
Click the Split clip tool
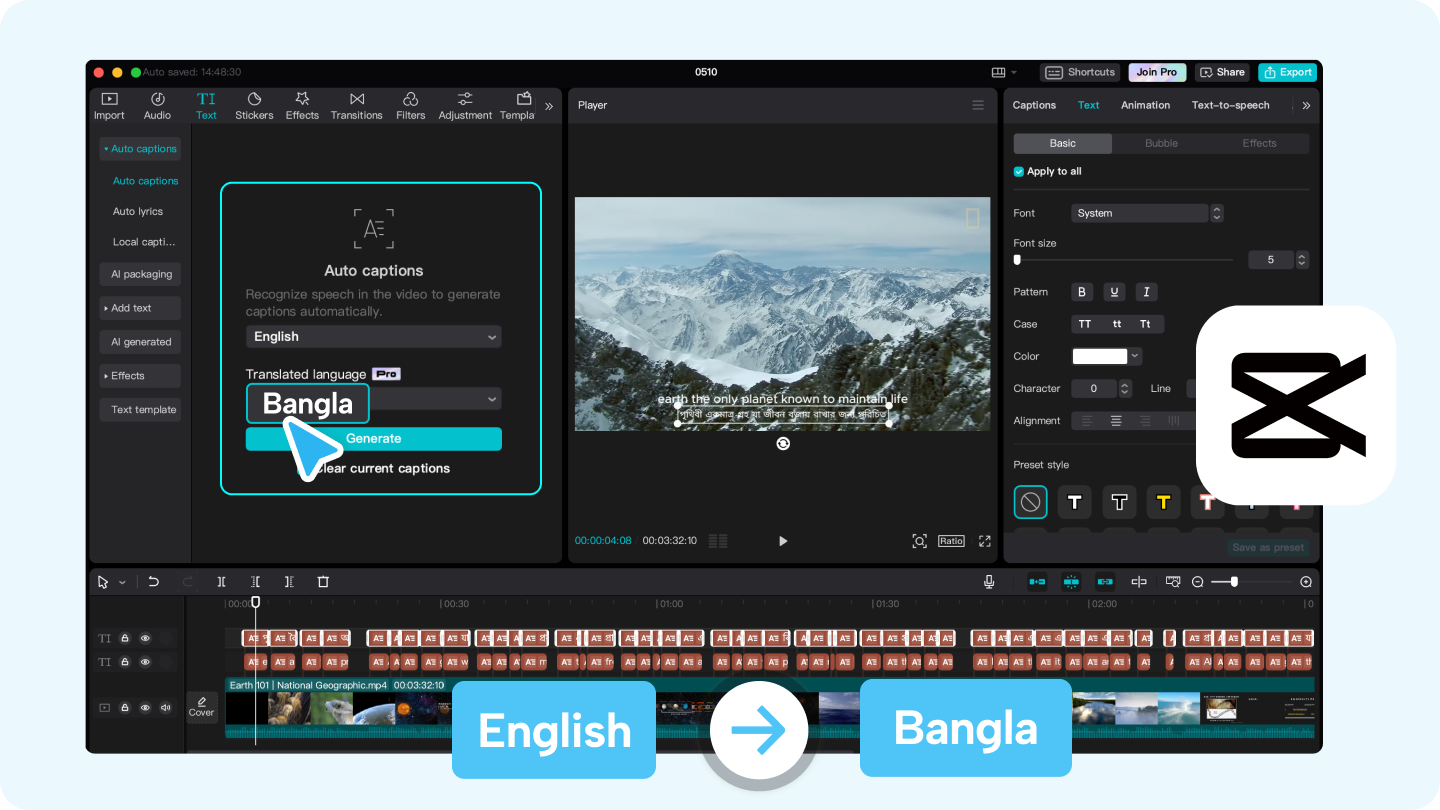(221, 581)
